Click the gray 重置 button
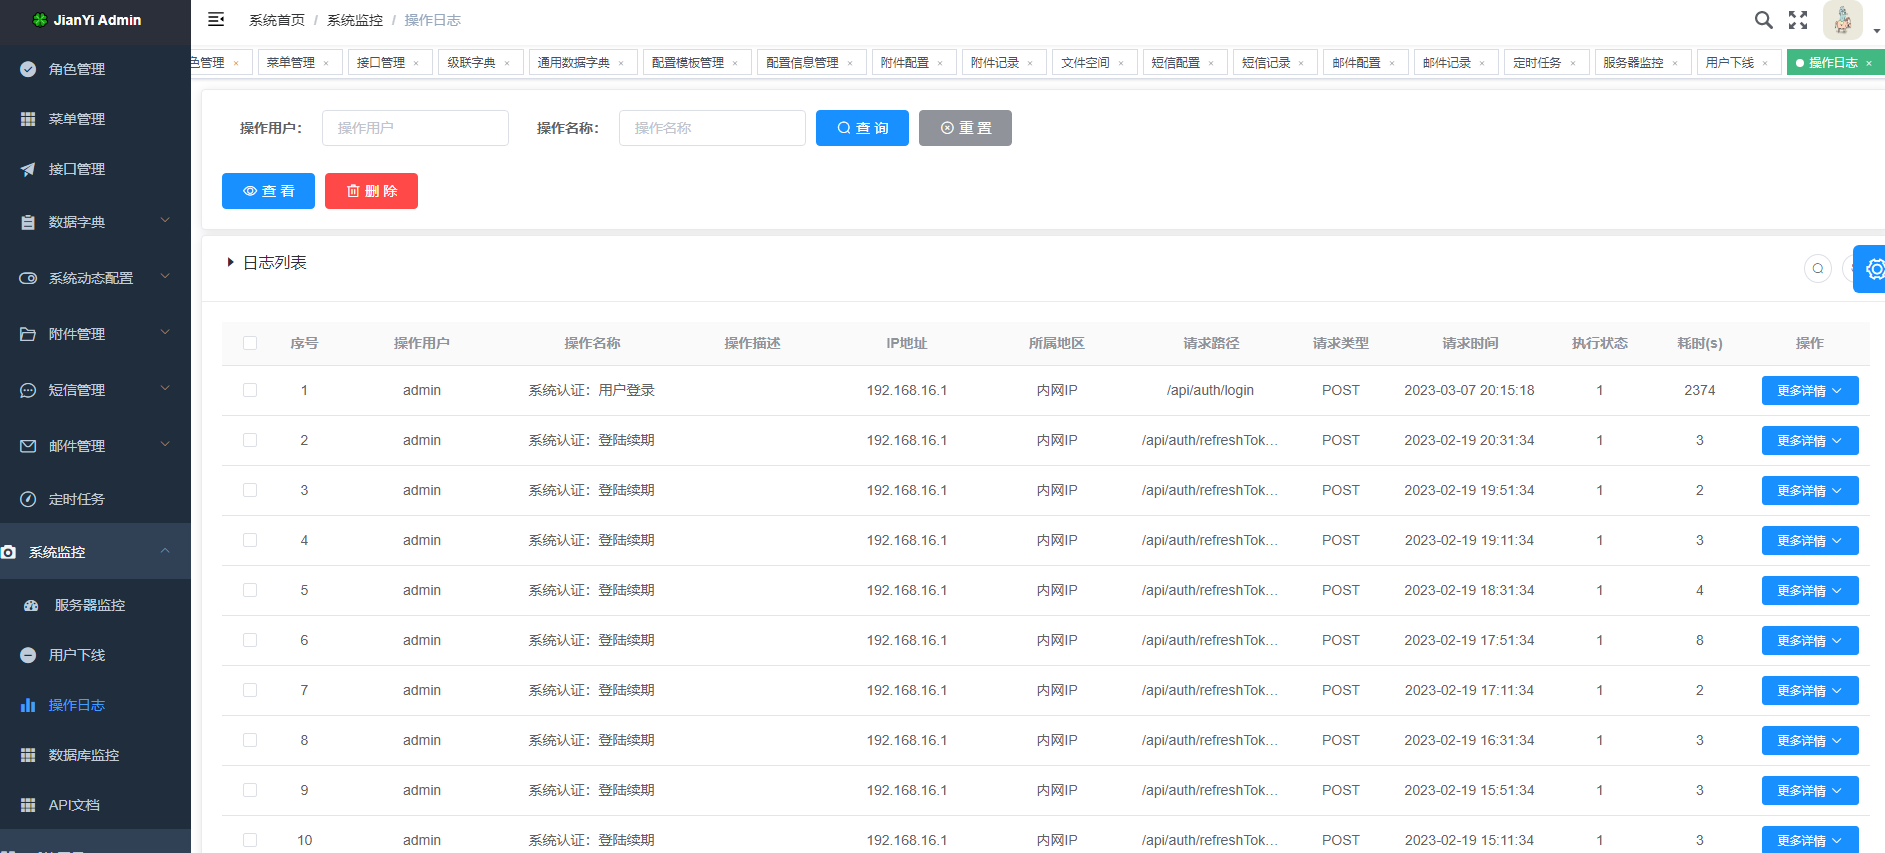Viewport: 1885px width, 853px height. coord(965,128)
